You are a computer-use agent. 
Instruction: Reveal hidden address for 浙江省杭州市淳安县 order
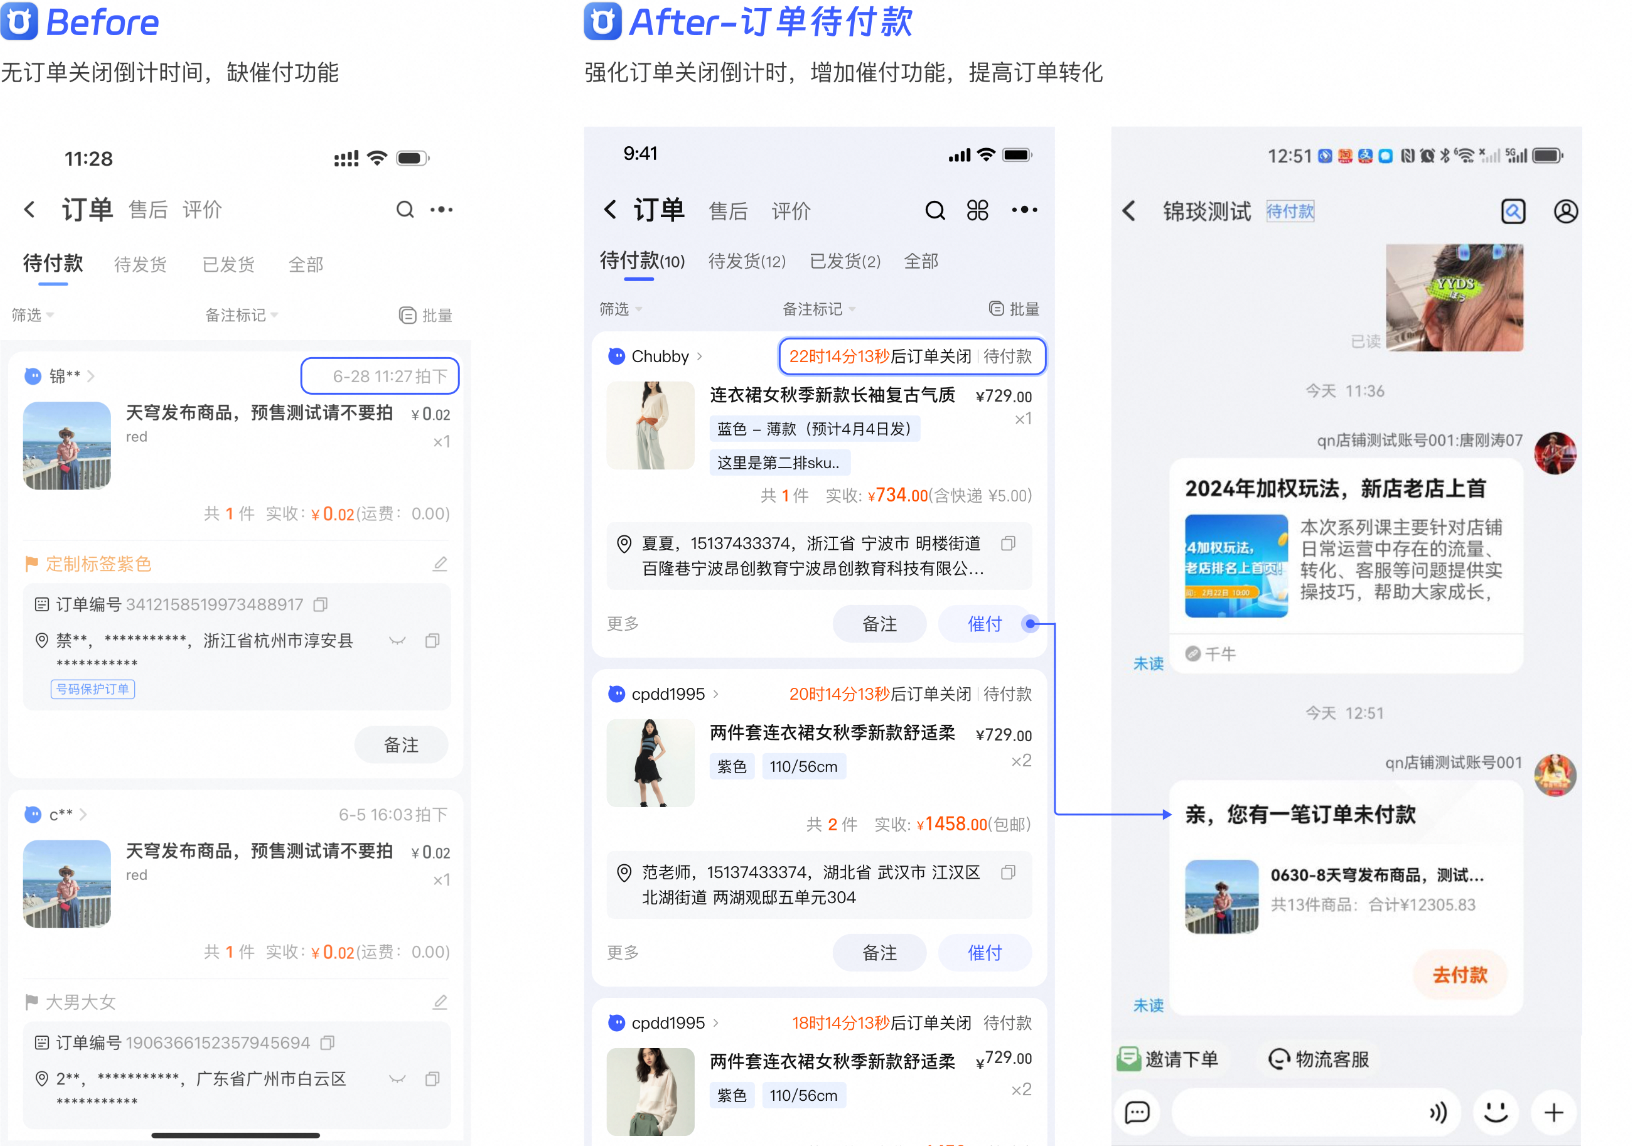[x=397, y=640]
